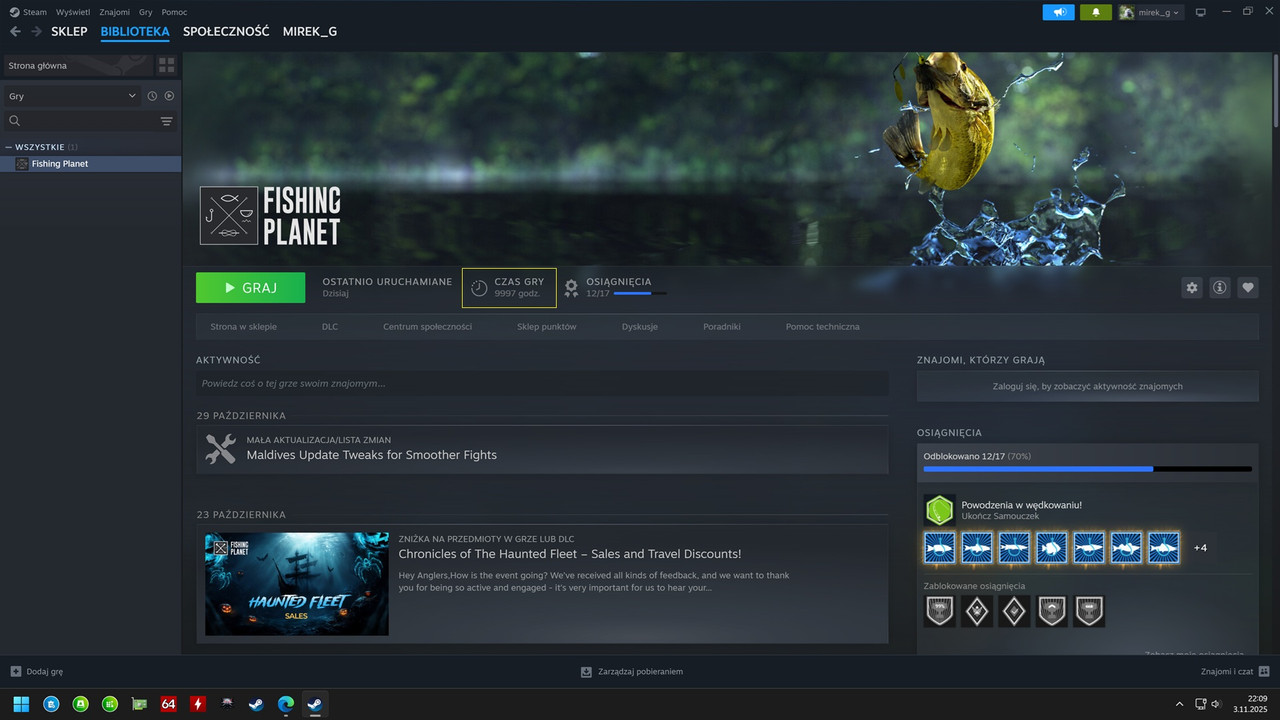The width and height of the screenshot is (1280, 720).
Task: Go to the SKLEP section
Action: [x=69, y=32]
